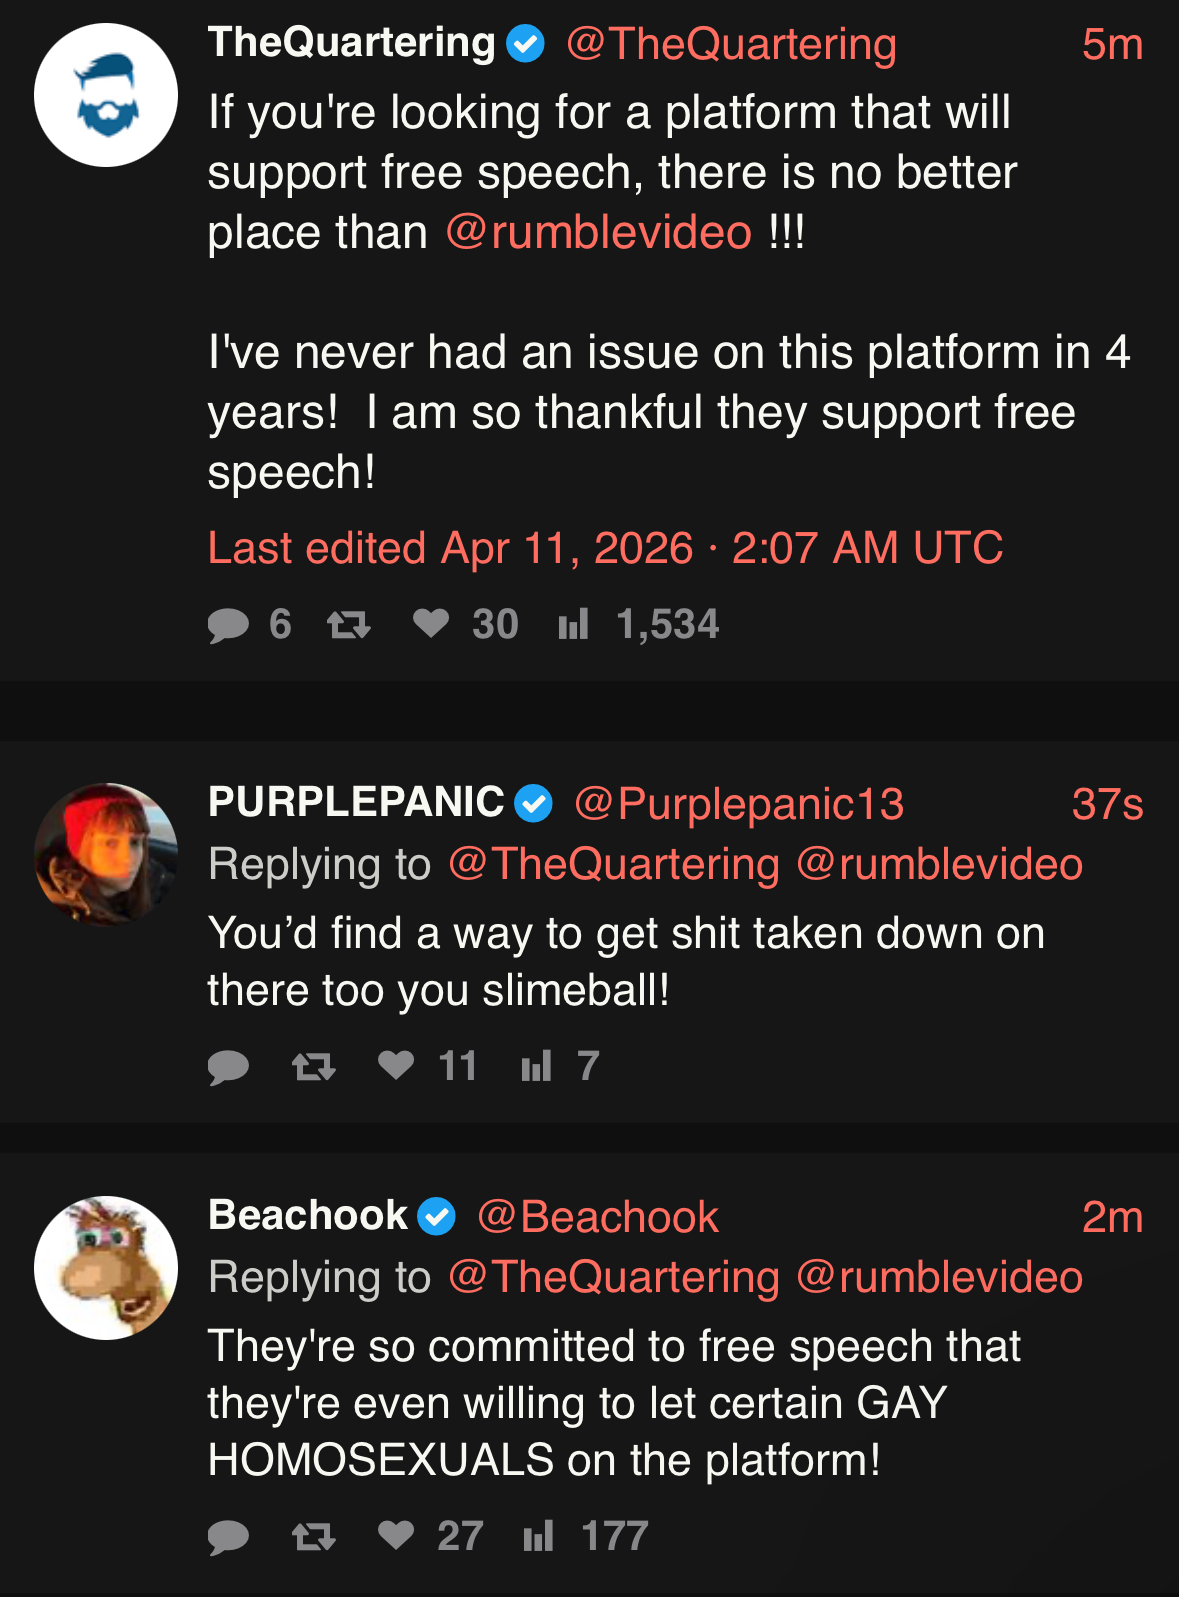Click the @Purplepanic13 handle link
1179x1597 pixels.
[x=739, y=804]
